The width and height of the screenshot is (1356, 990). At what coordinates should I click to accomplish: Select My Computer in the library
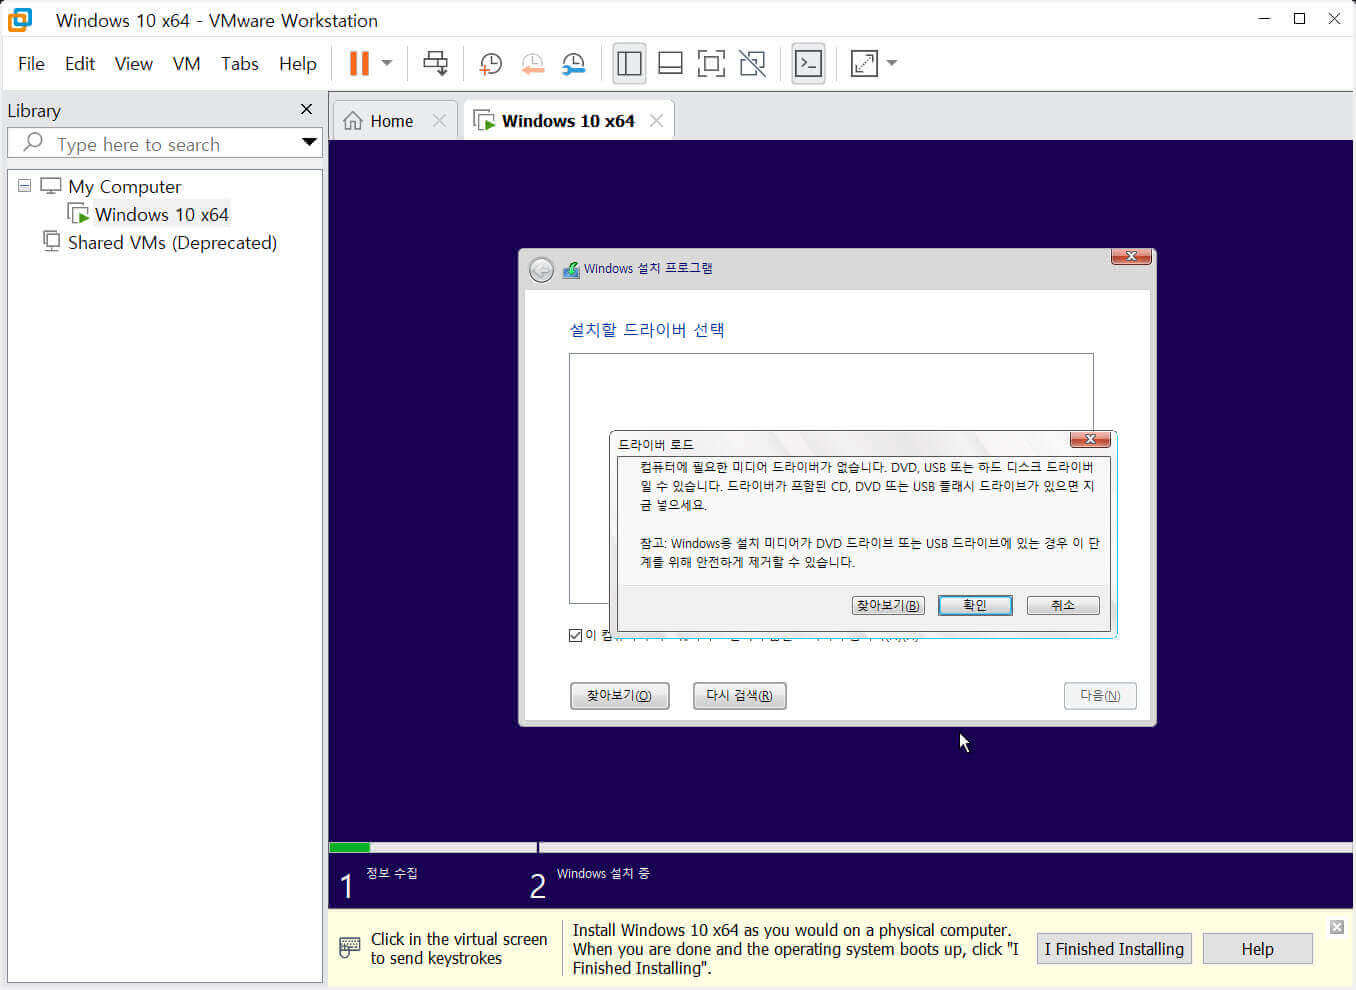coord(124,187)
